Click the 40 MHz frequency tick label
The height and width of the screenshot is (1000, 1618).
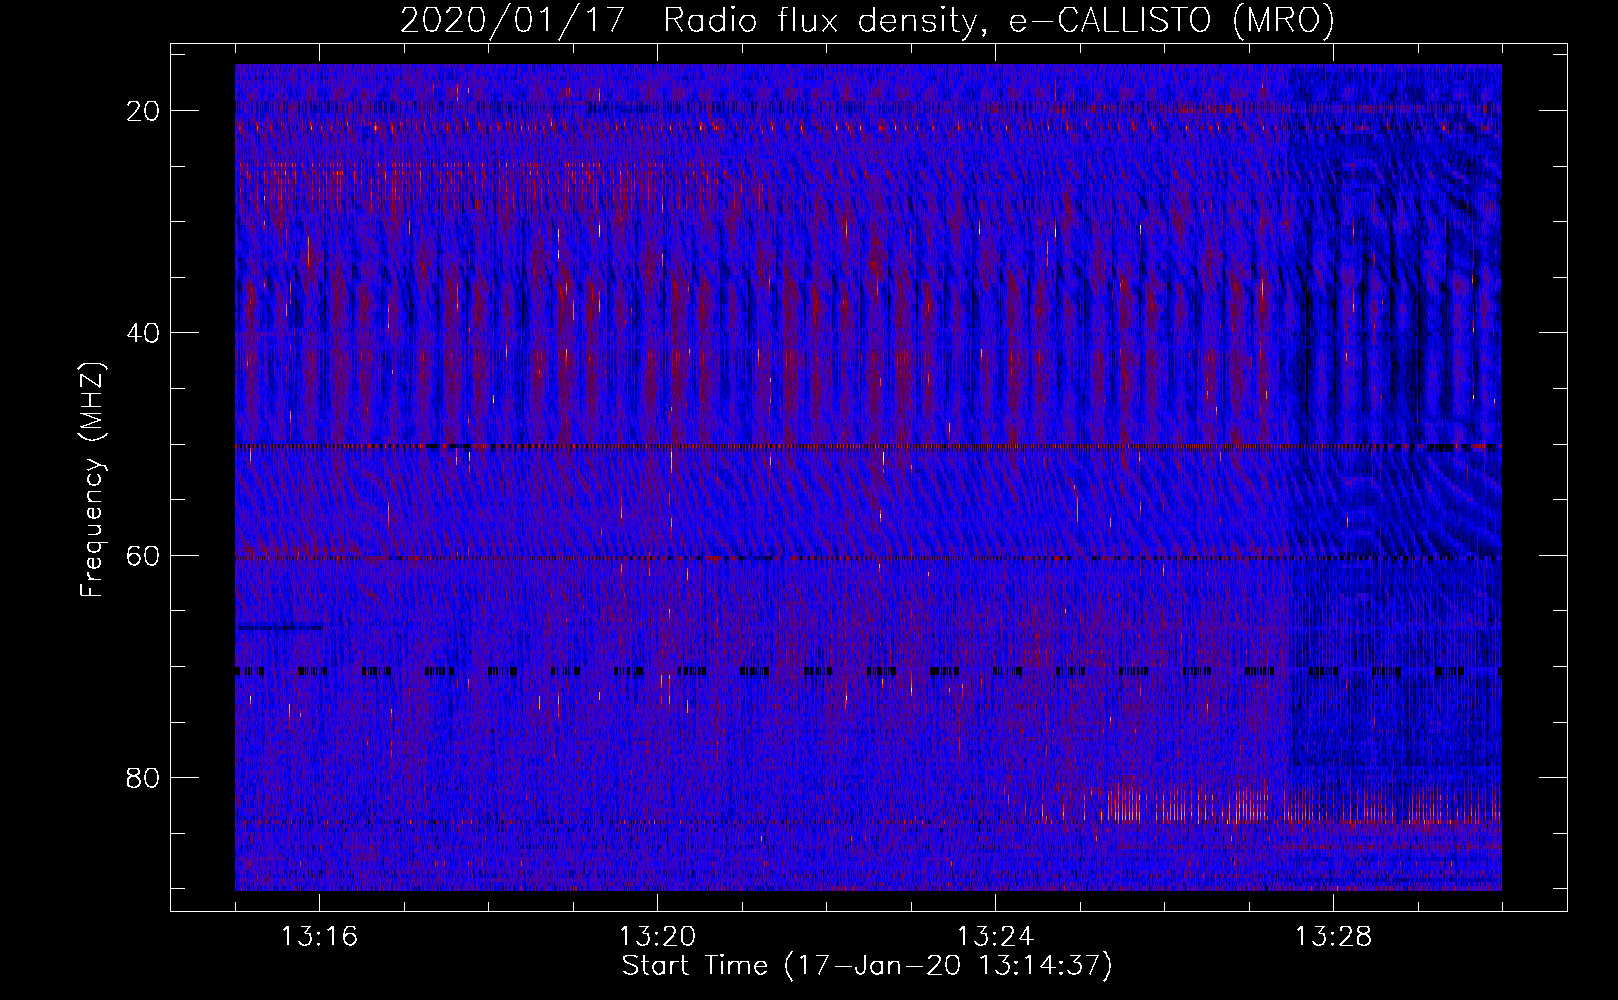click(x=143, y=333)
